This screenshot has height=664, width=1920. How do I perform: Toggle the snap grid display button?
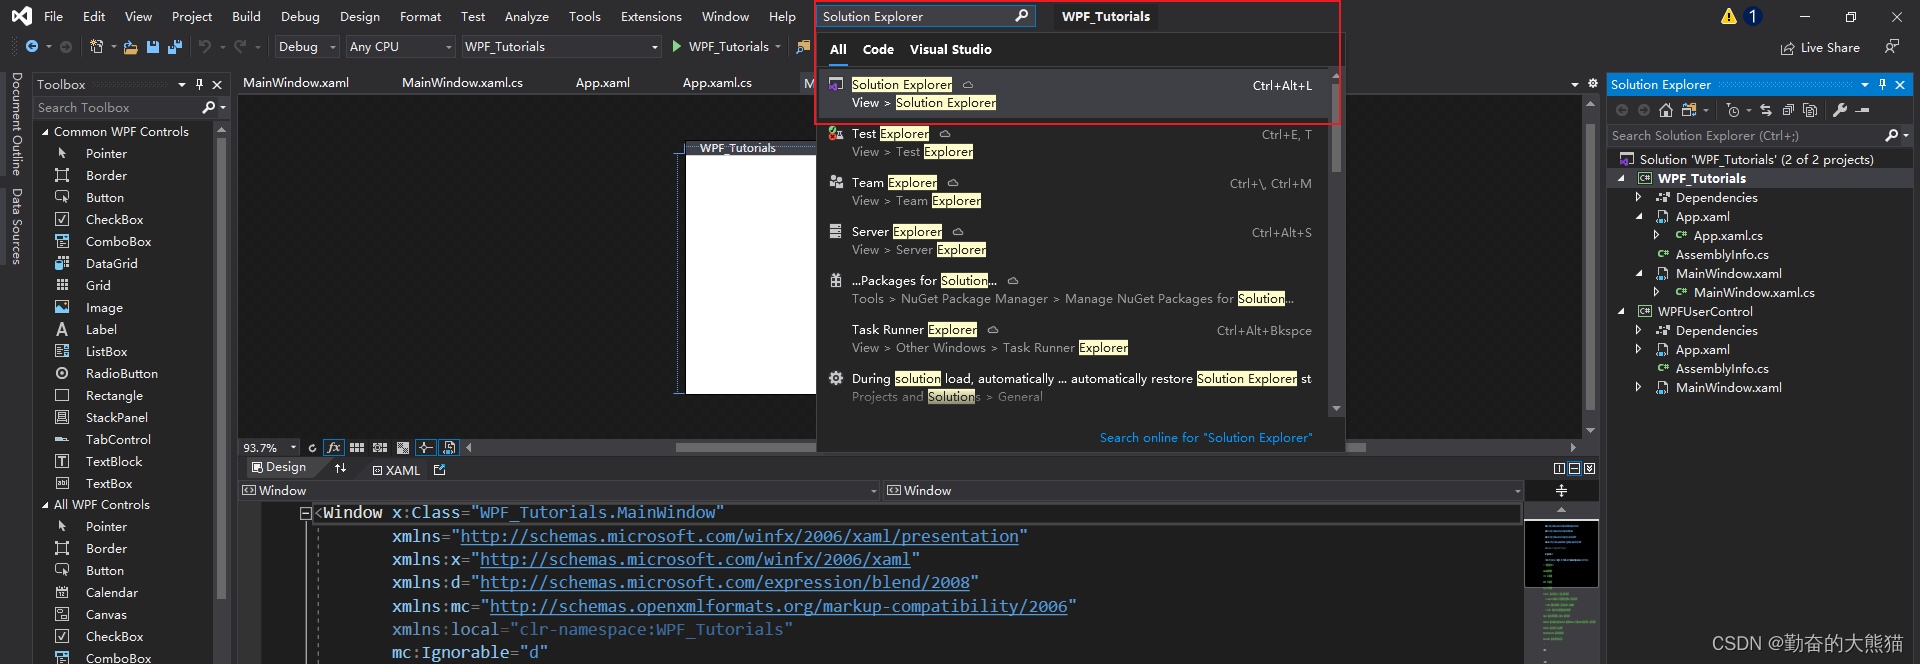pos(357,448)
